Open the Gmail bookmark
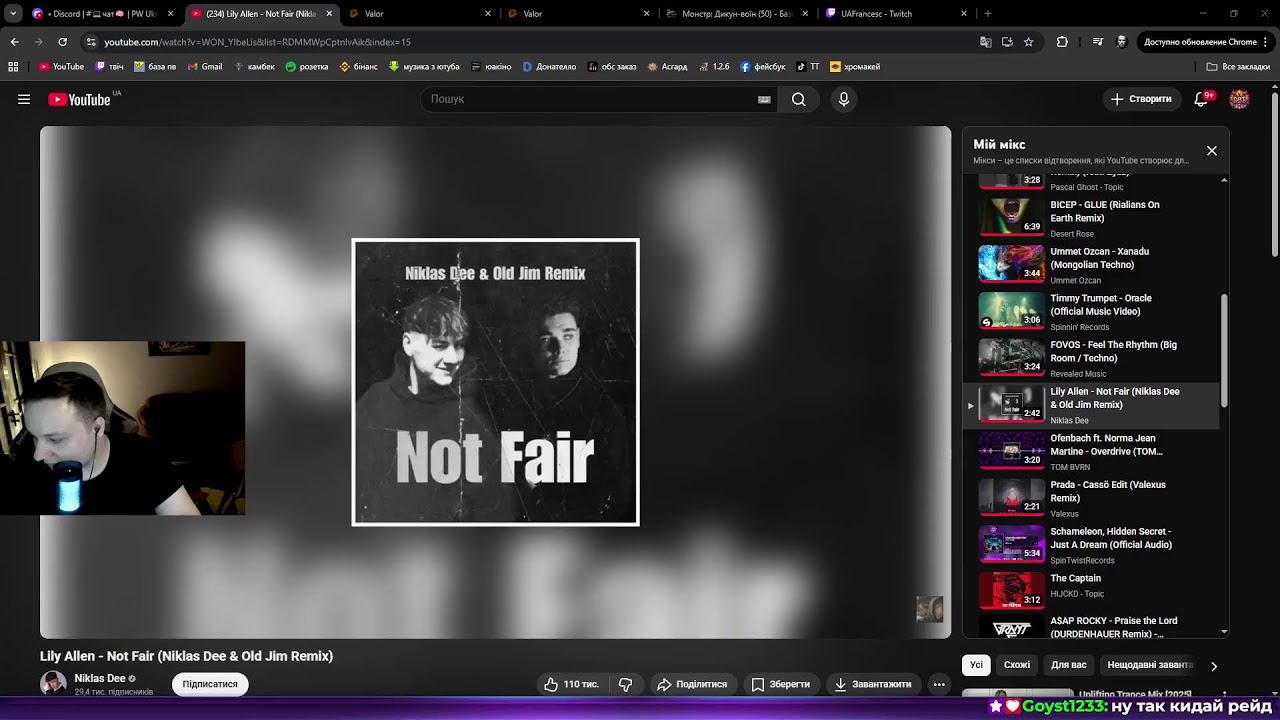This screenshot has width=1280, height=720. (x=205, y=67)
